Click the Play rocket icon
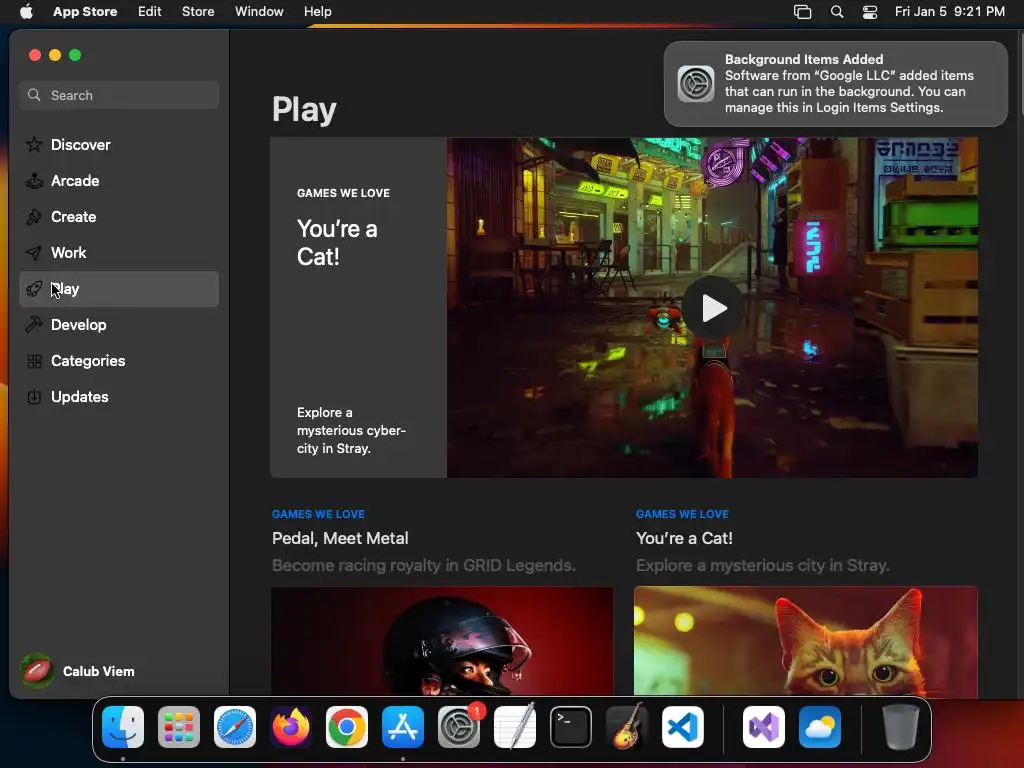This screenshot has height=768, width=1024. 34,289
